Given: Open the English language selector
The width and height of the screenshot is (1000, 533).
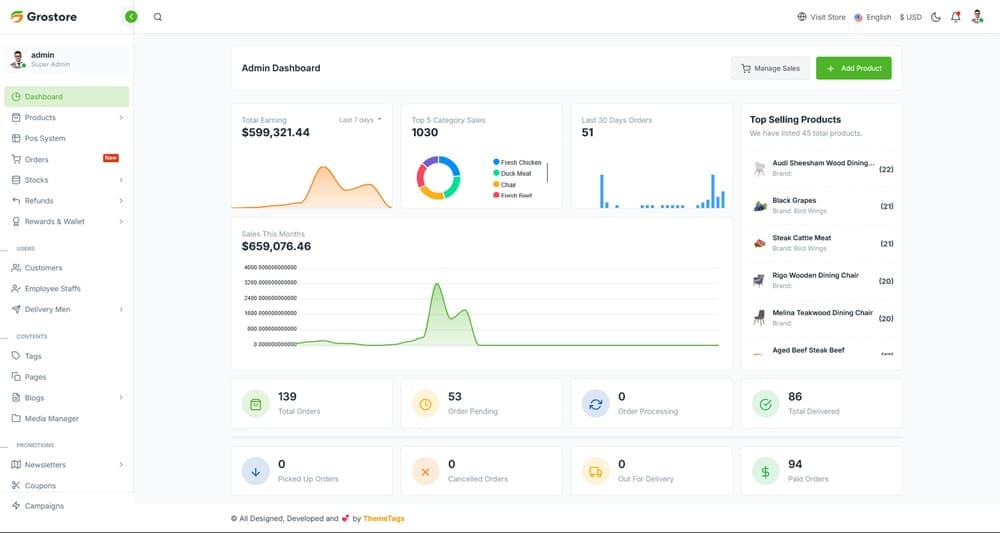Looking at the screenshot, I should tap(872, 17).
